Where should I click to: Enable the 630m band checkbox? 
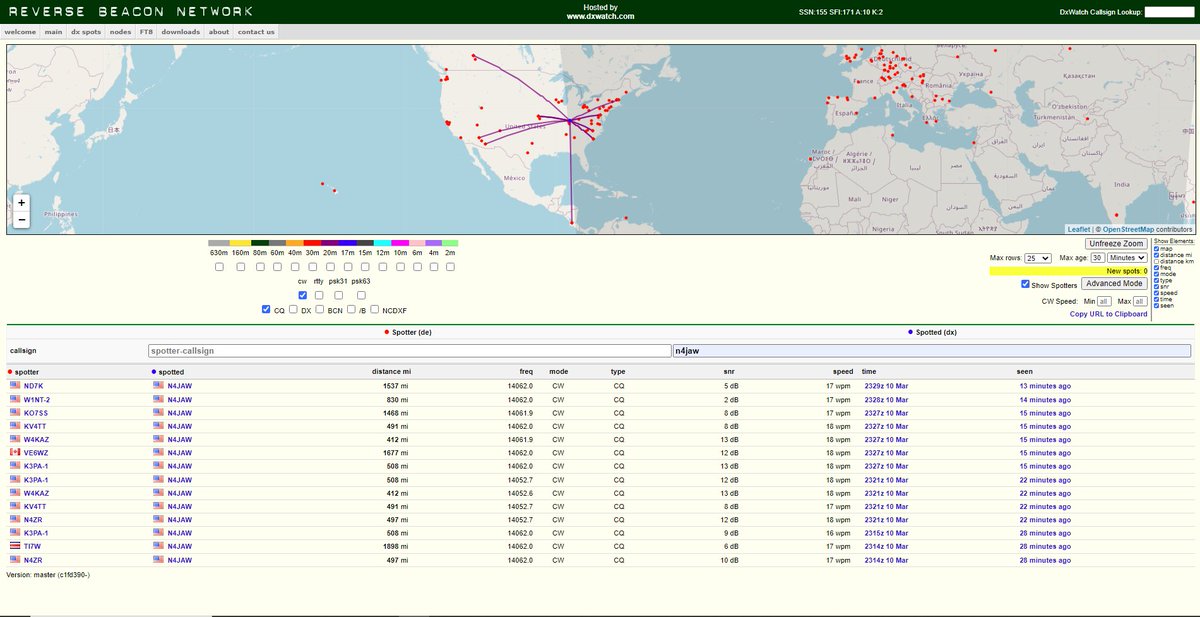point(219,267)
